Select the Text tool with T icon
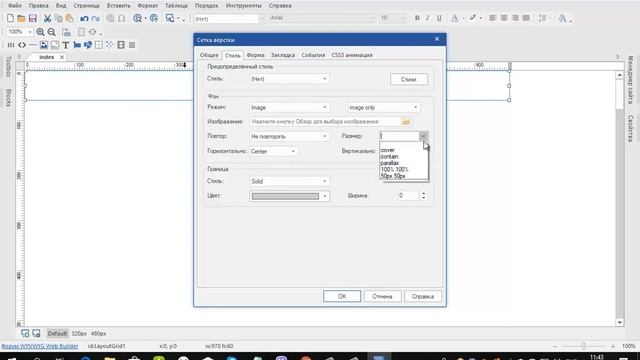The image size is (640, 360). [65, 45]
